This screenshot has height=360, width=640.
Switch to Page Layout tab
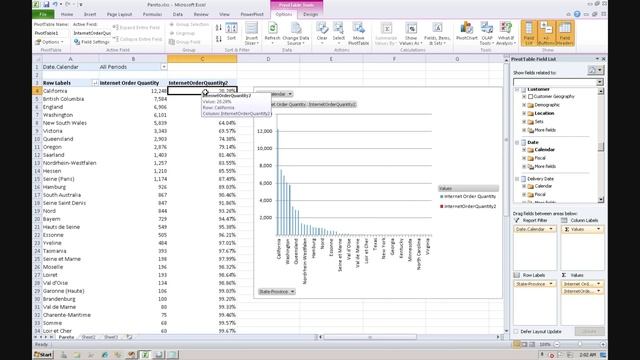tap(119, 14)
